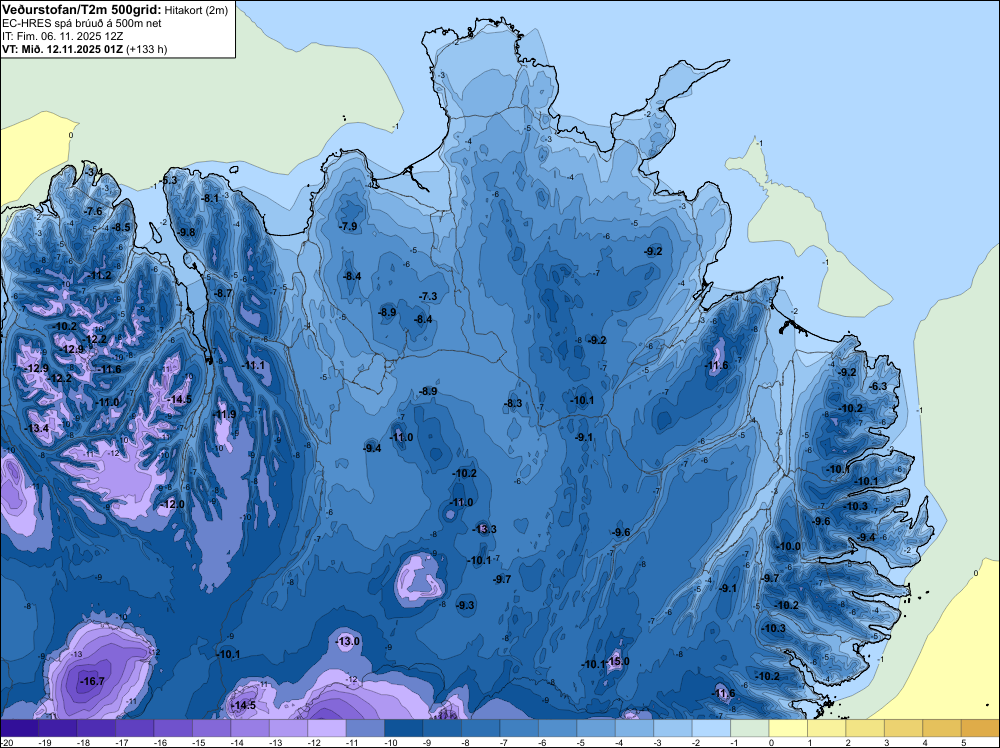Click the -7.6 temperature label
Image resolution: width=1000 pixels, height=748 pixels.
click(x=93, y=211)
